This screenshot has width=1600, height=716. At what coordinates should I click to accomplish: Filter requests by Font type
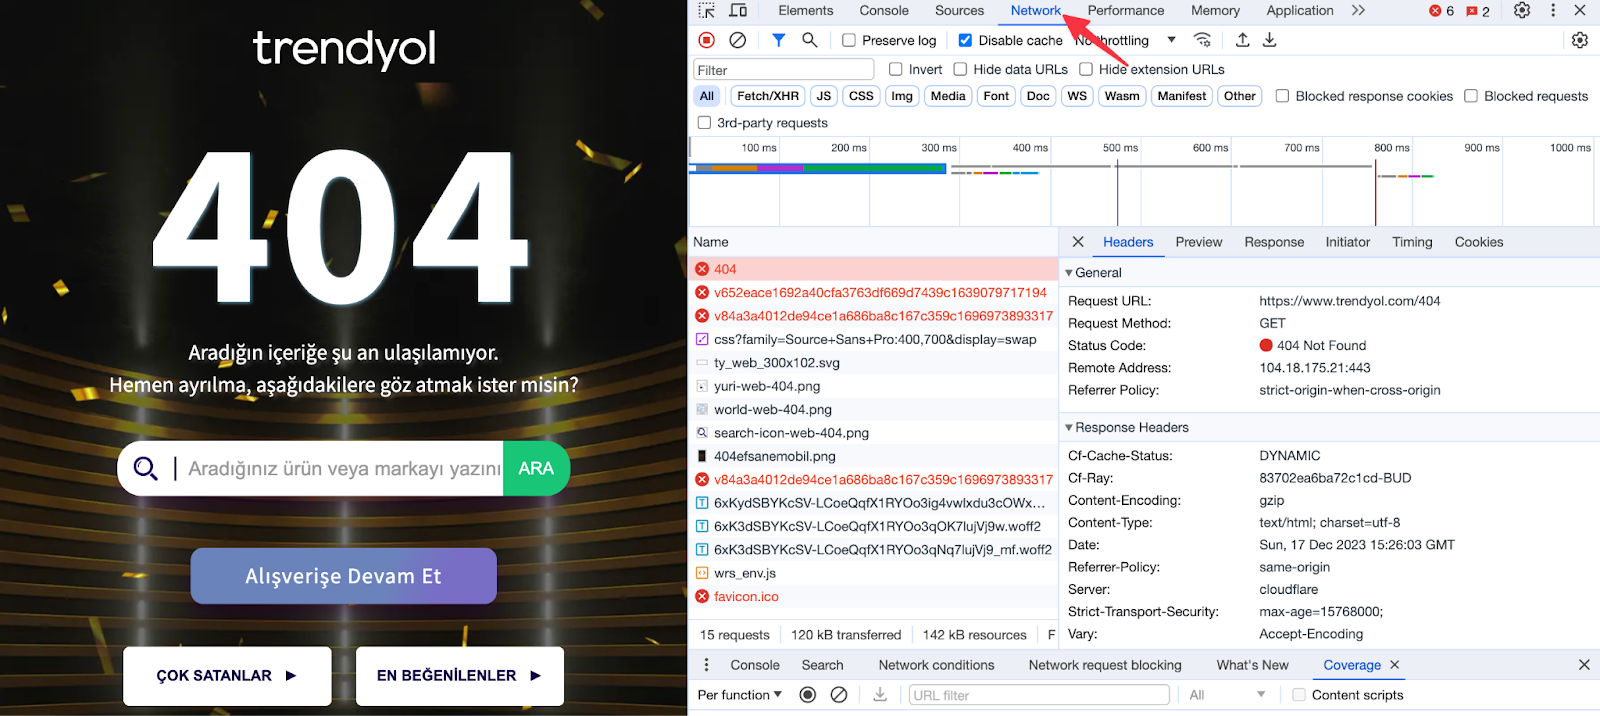pos(996,96)
